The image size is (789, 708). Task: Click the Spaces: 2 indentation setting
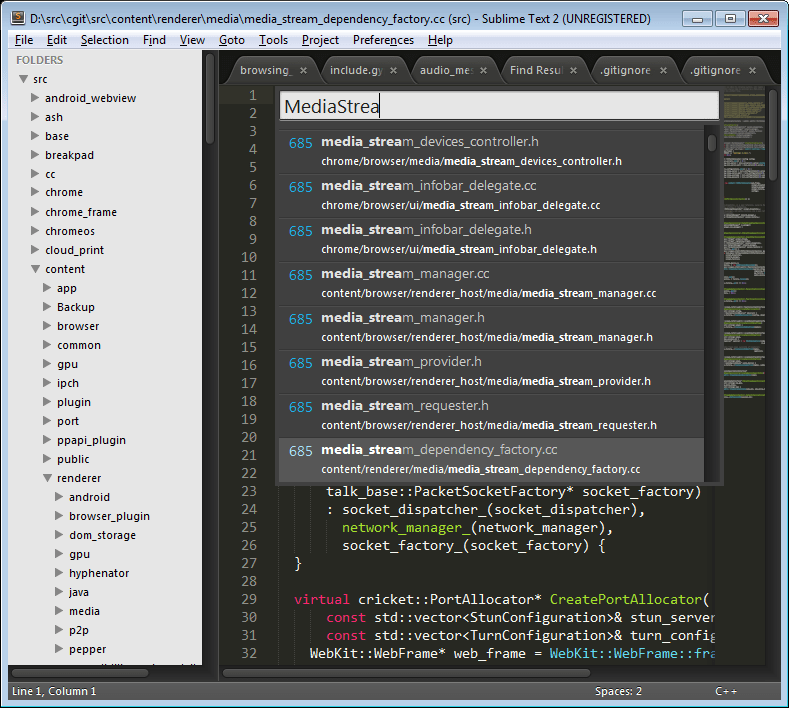[618, 691]
